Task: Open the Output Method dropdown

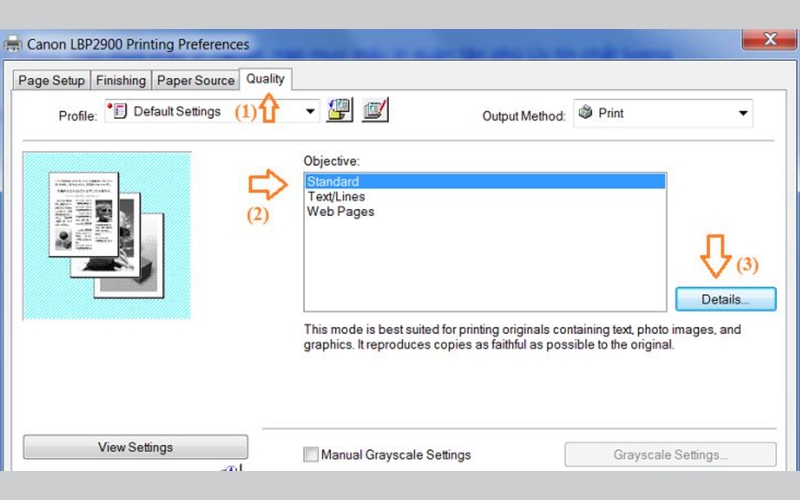Action: (x=663, y=113)
